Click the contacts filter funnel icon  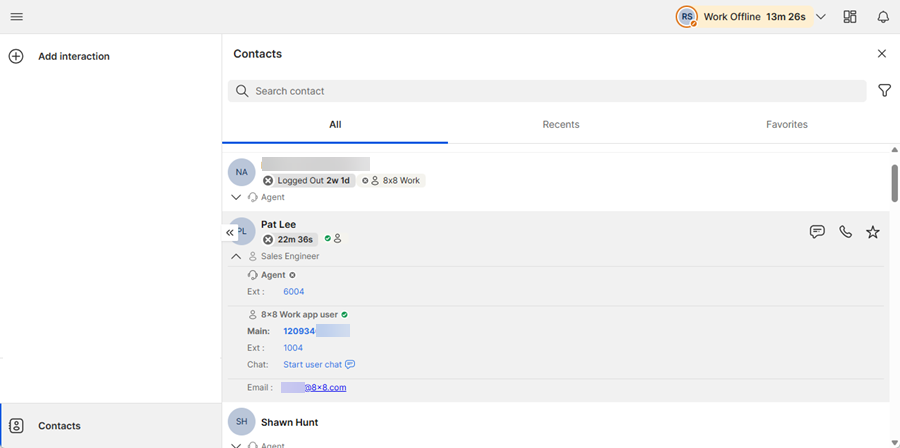(884, 91)
